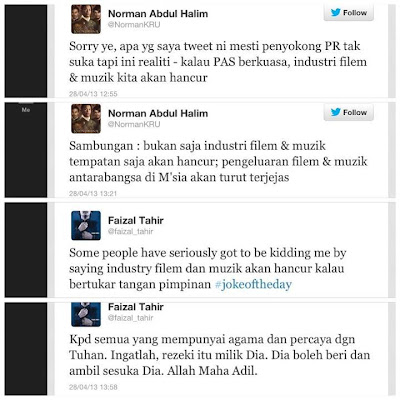Open @faizal_tahir handle in third tweet
Image resolution: width=400 pixels, height=400 pixels.
(130, 231)
